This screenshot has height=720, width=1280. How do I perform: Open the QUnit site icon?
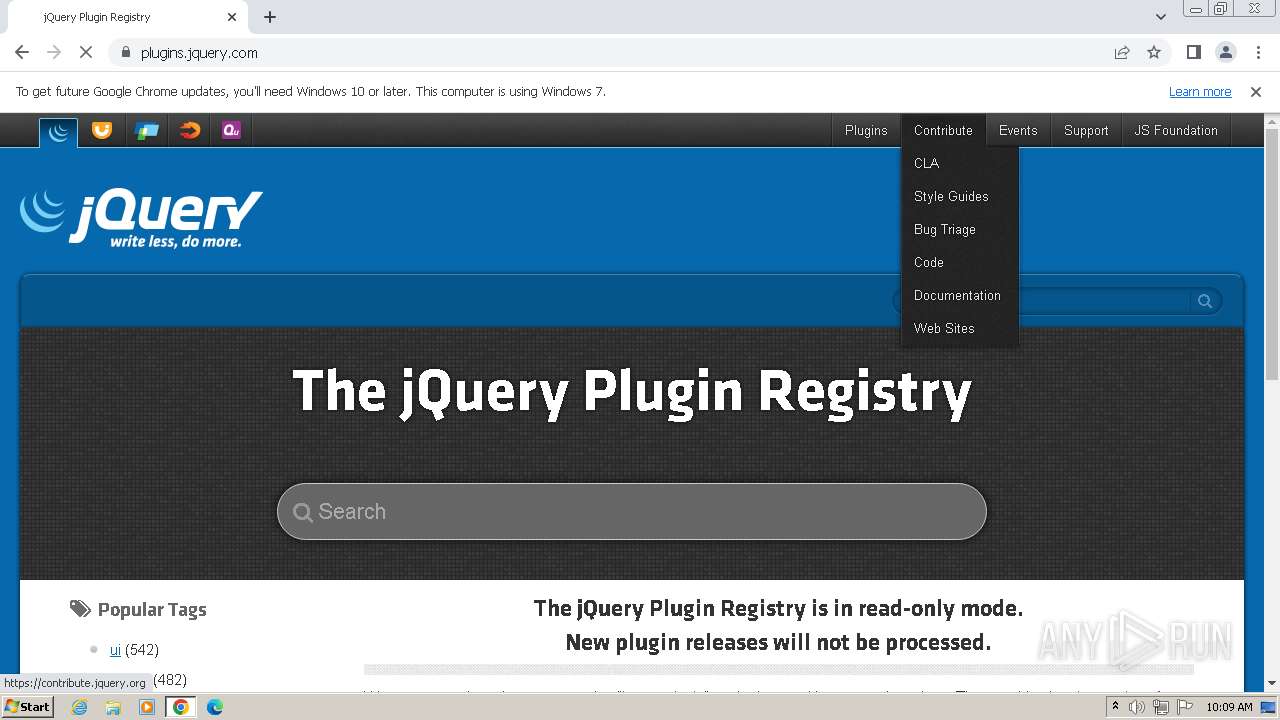[x=231, y=130]
